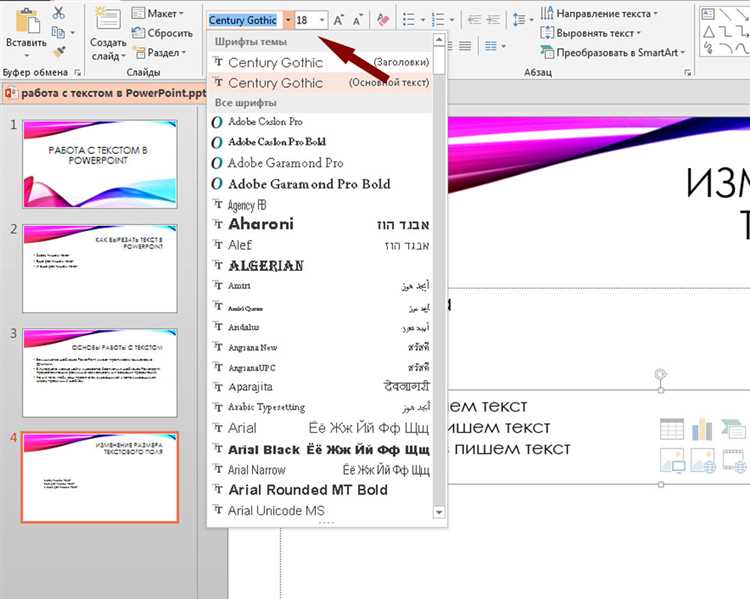Click the font list scroll-down arrow
The height and width of the screenshot is (599, 750).
click(439, 511)
